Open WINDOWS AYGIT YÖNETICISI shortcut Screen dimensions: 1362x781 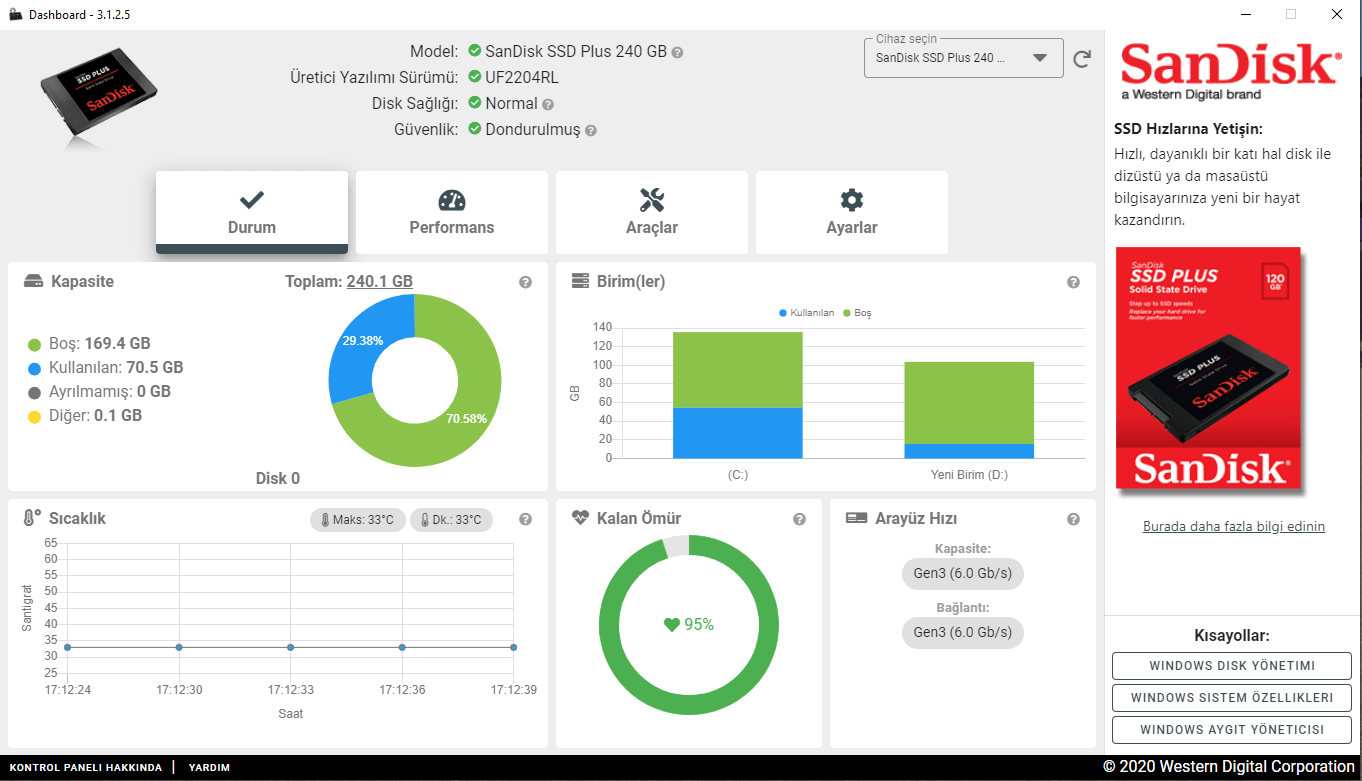coord(1232,730)
